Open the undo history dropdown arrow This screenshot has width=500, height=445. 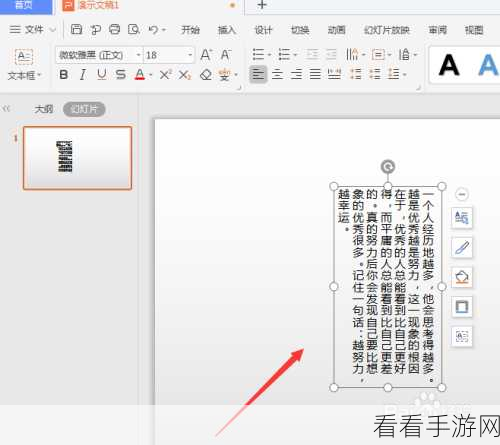[x=164, y=30]
